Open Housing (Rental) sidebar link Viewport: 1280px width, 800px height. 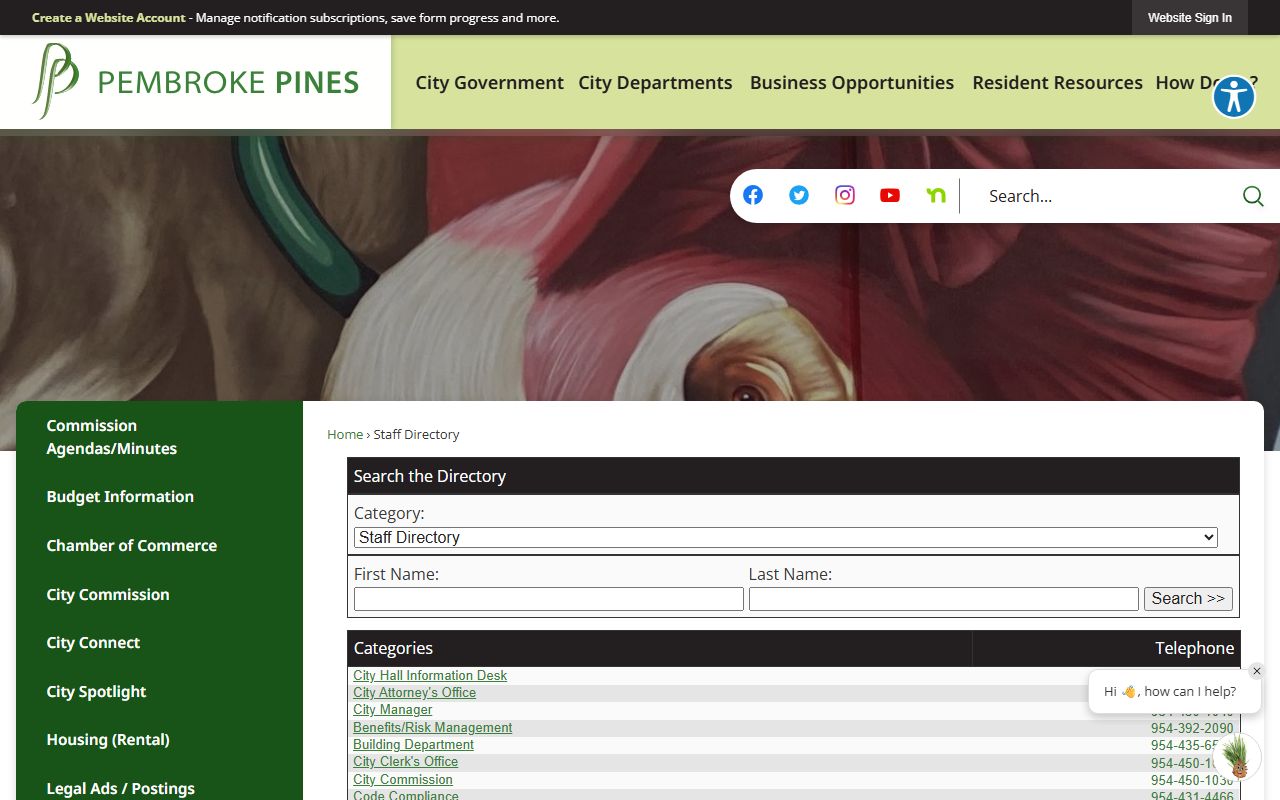click(x=108, y=739)
